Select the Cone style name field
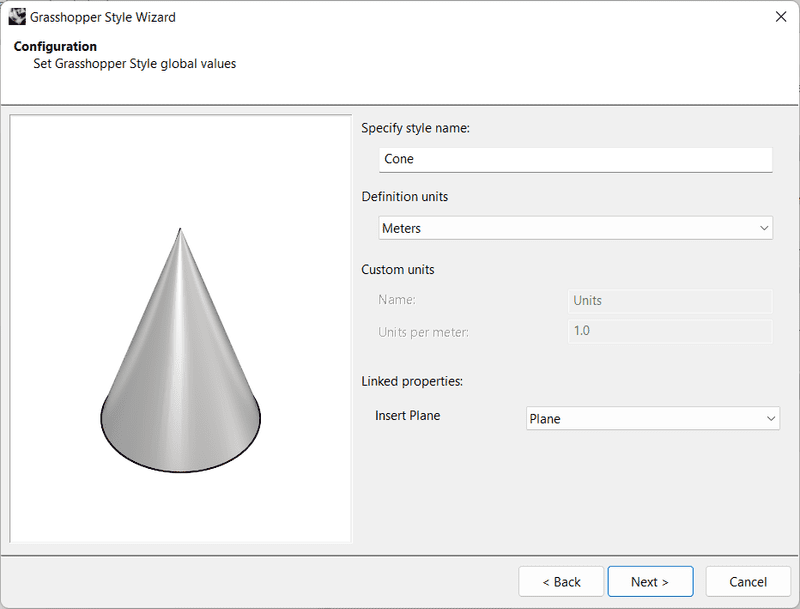Viewport: 800px width, 609px height. coord(576,159)
